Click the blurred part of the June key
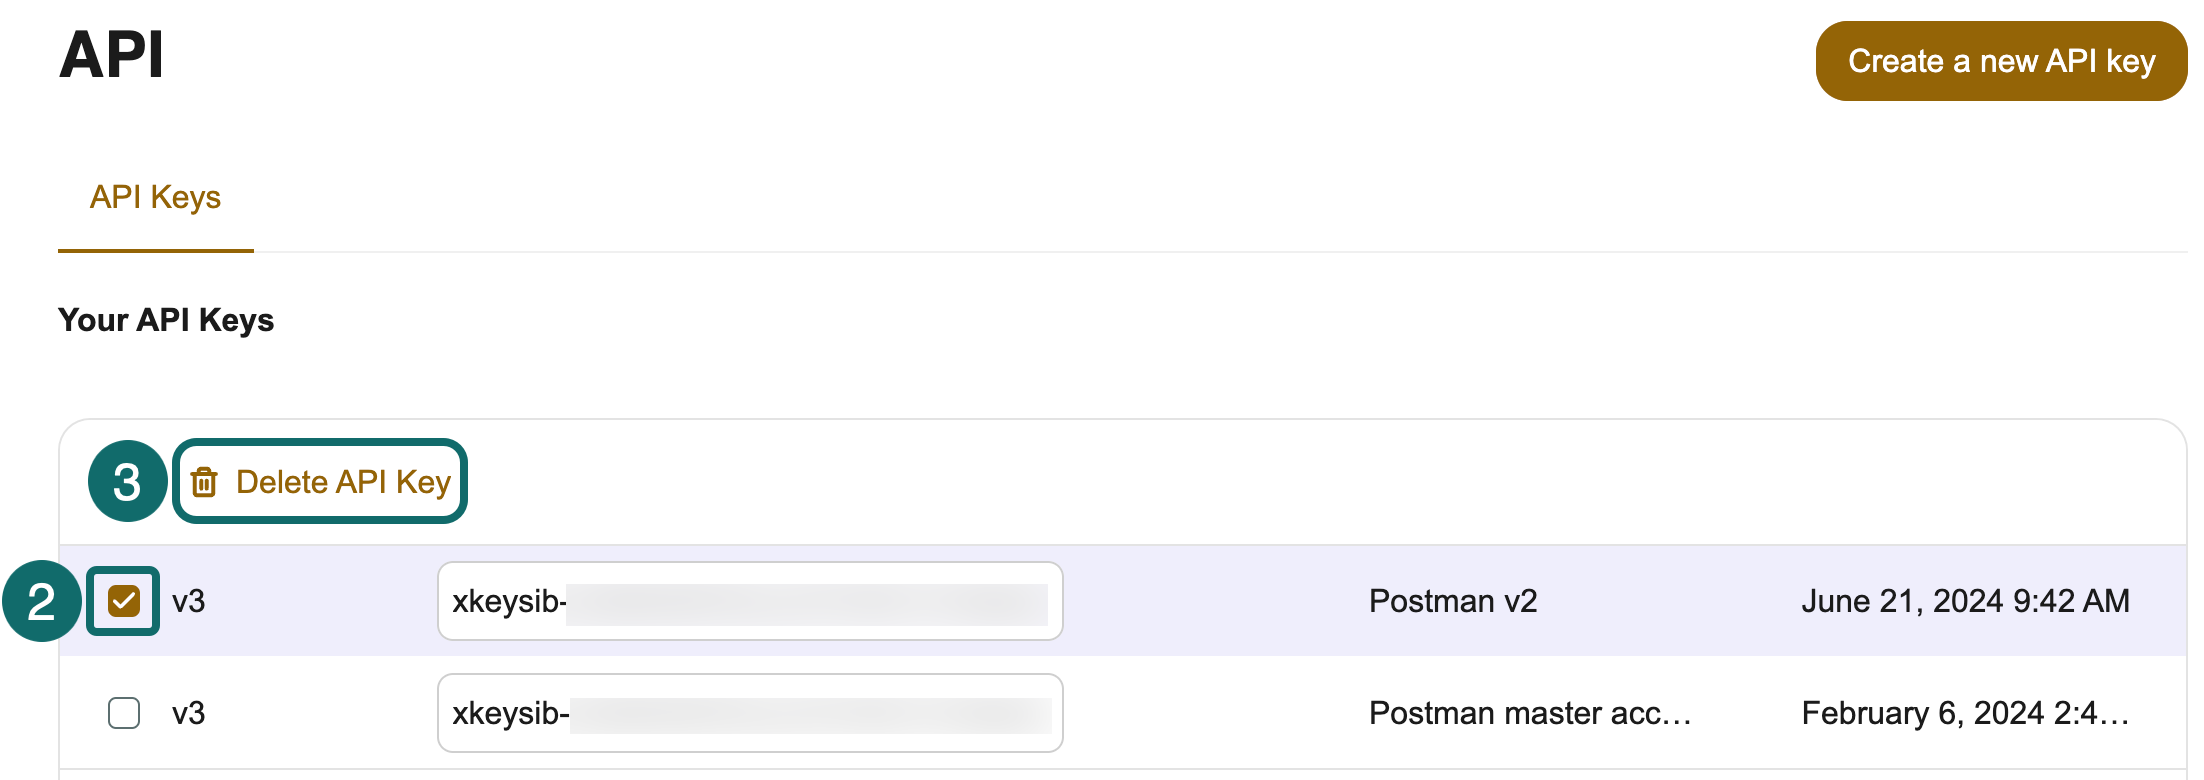Viewport: 2204px width, 780px height. (806, 605)
